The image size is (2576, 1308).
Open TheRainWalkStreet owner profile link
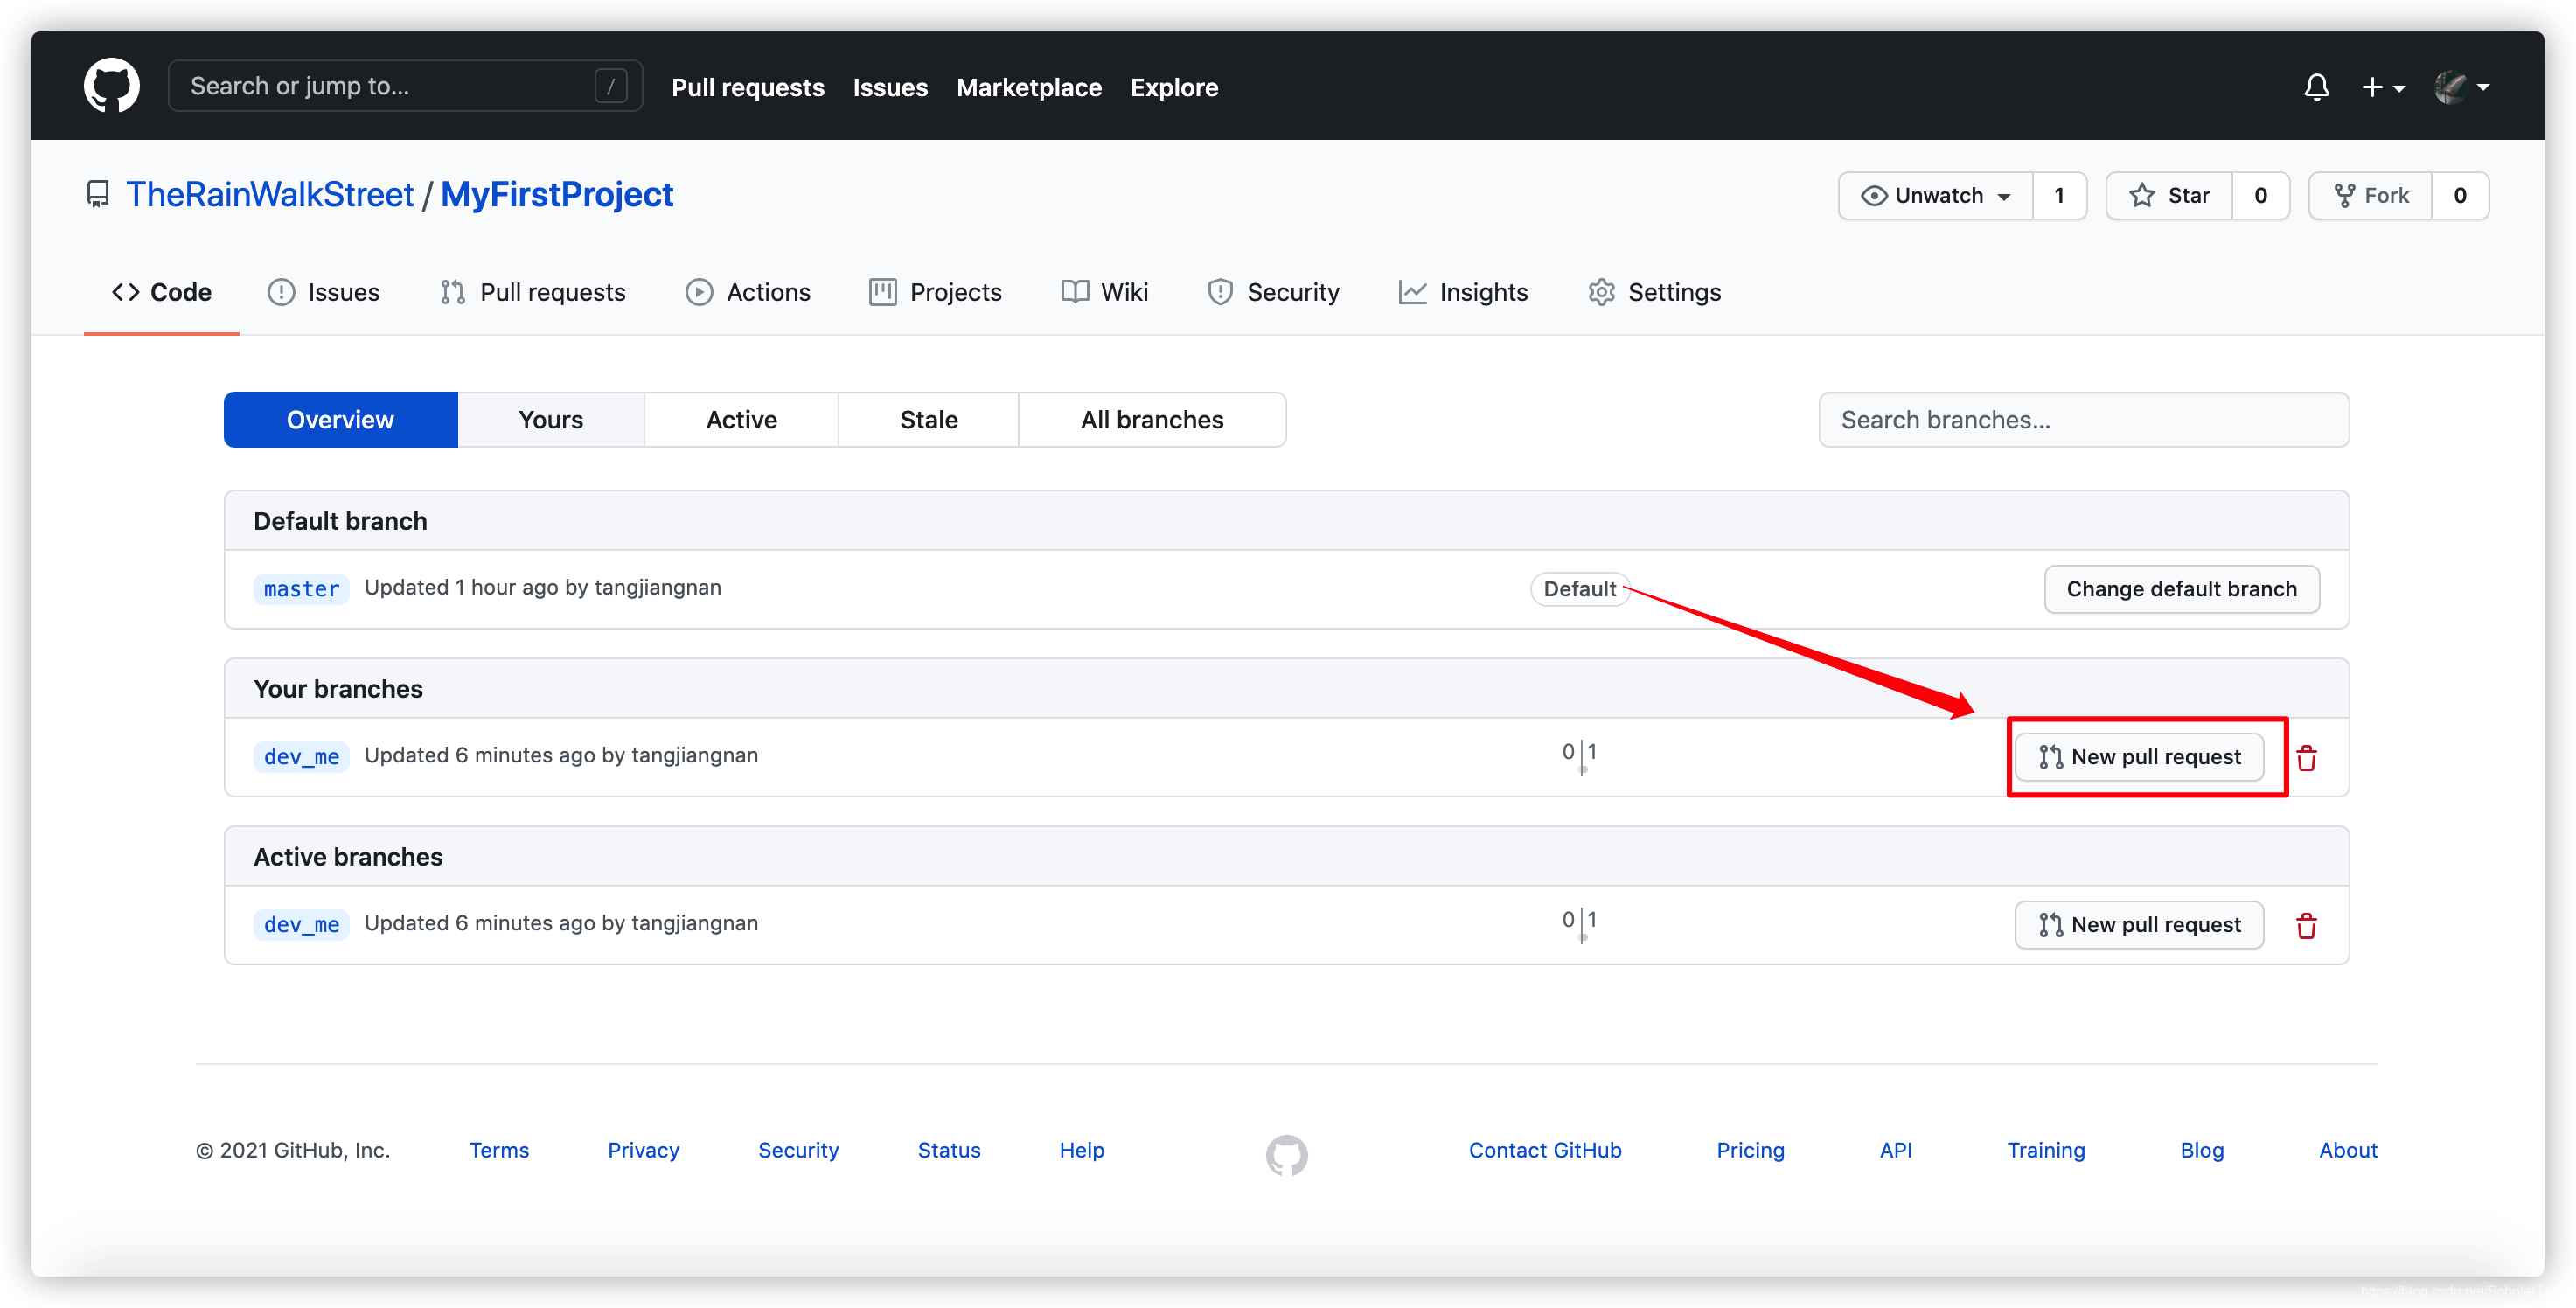(269, 194)
